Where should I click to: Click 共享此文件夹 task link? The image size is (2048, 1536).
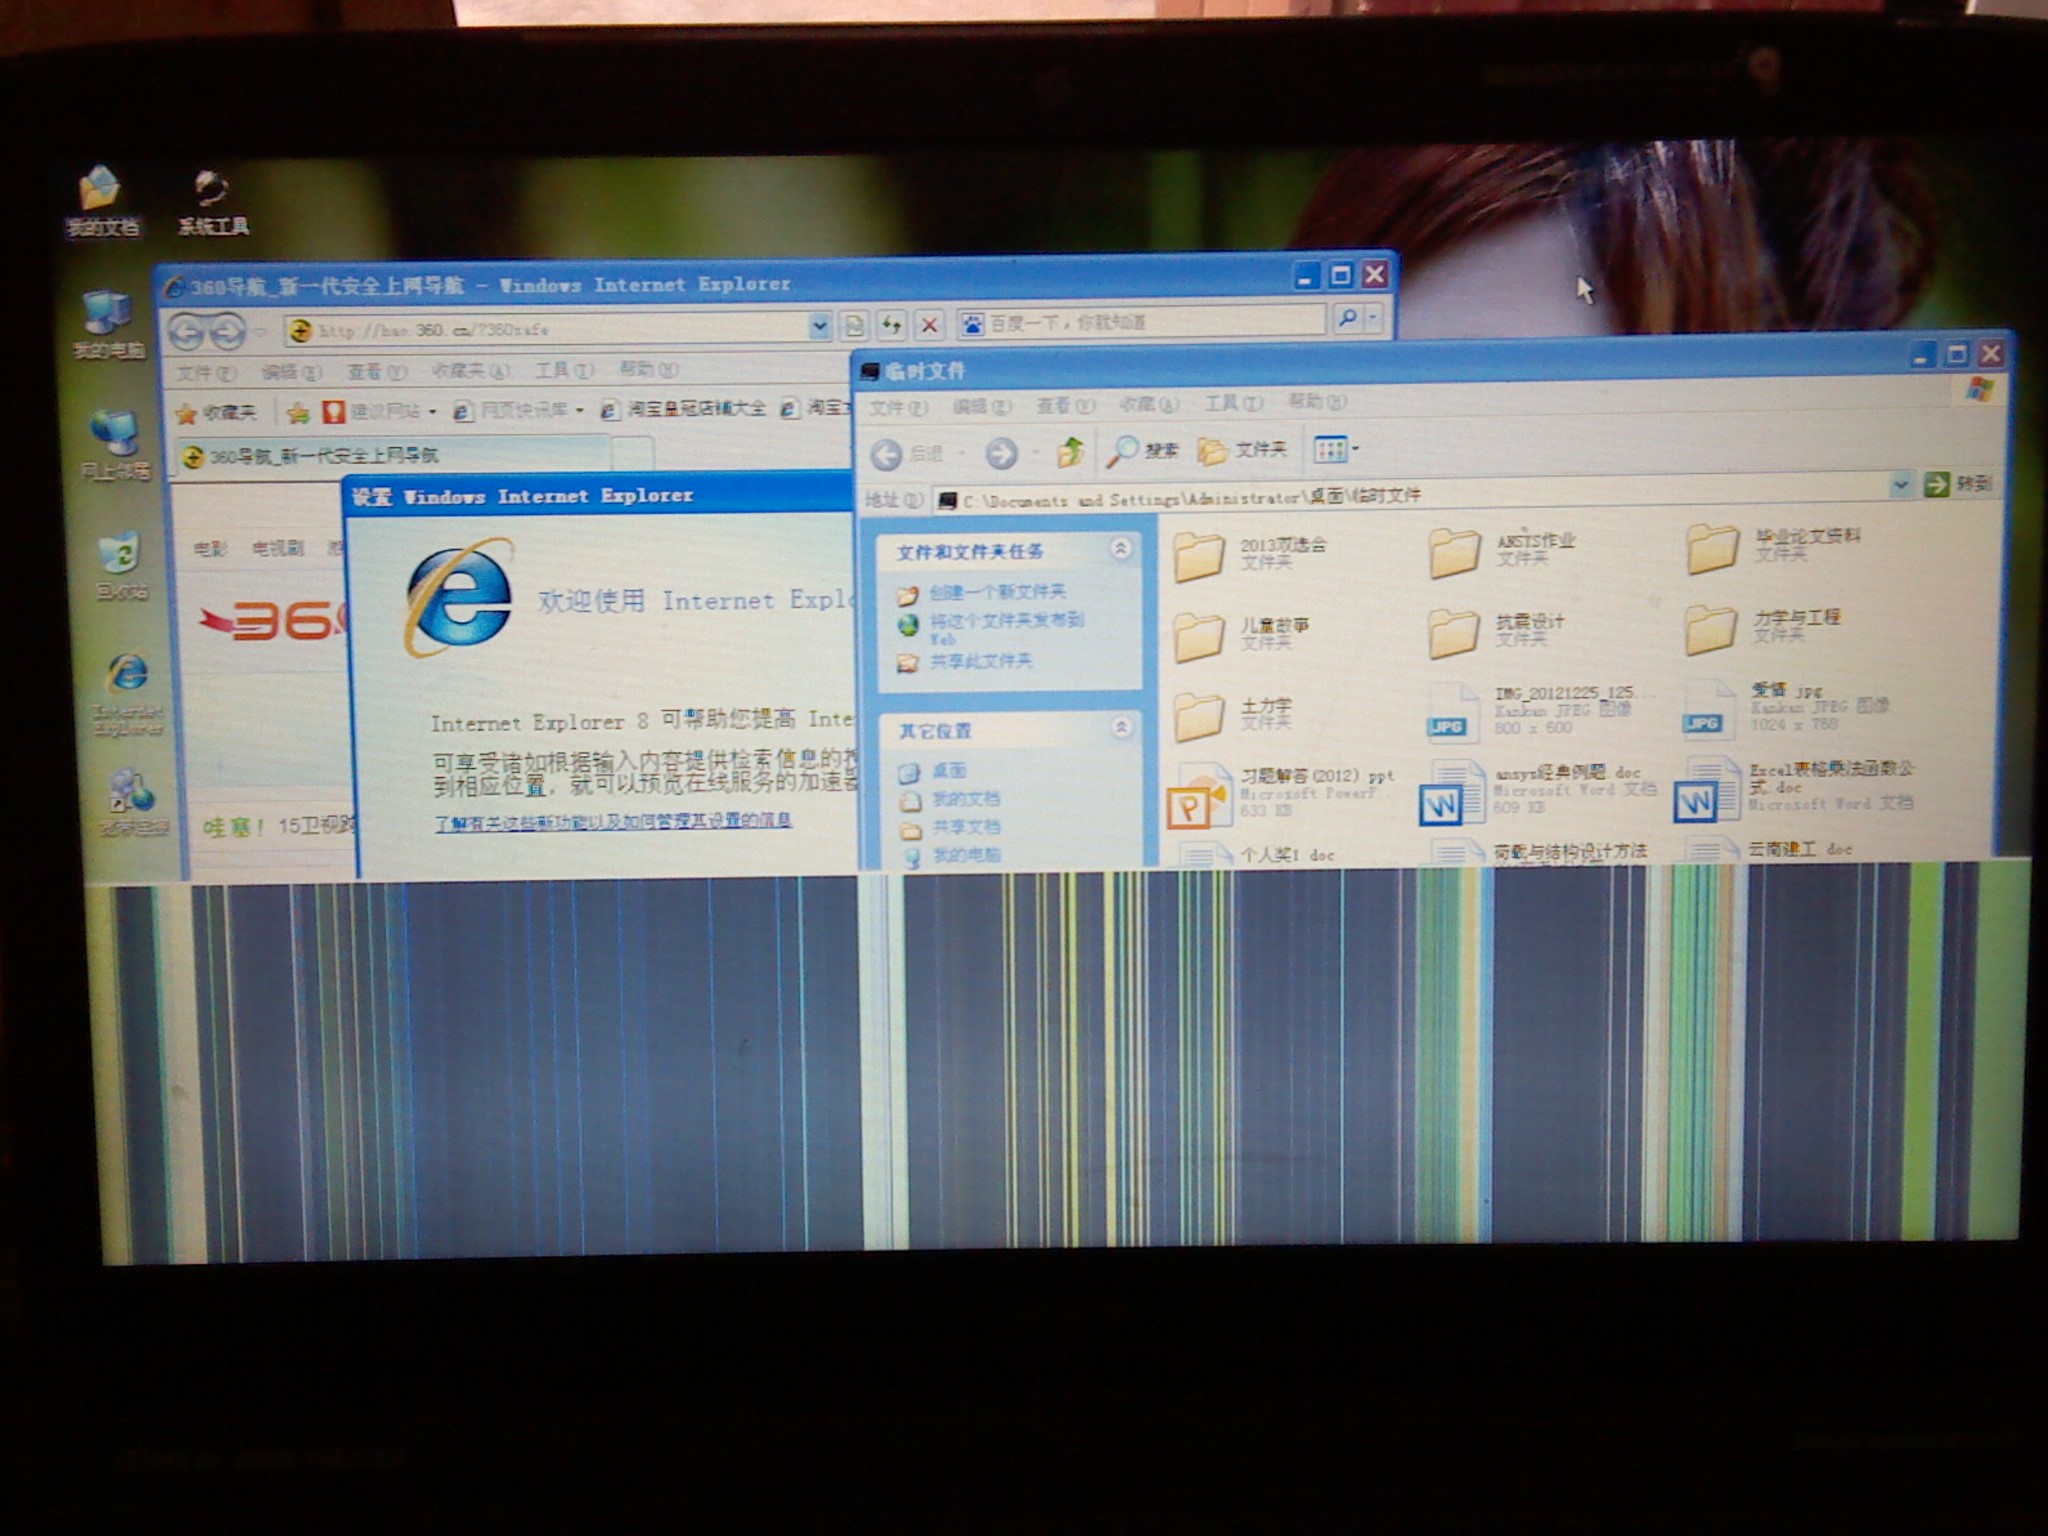pos(965,662)
